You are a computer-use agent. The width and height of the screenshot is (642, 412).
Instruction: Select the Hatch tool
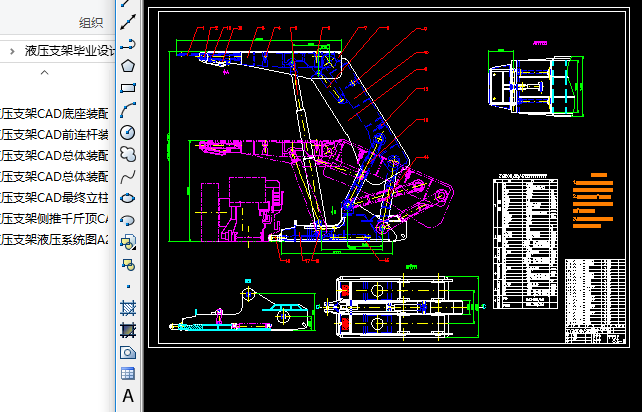[128, 308]
